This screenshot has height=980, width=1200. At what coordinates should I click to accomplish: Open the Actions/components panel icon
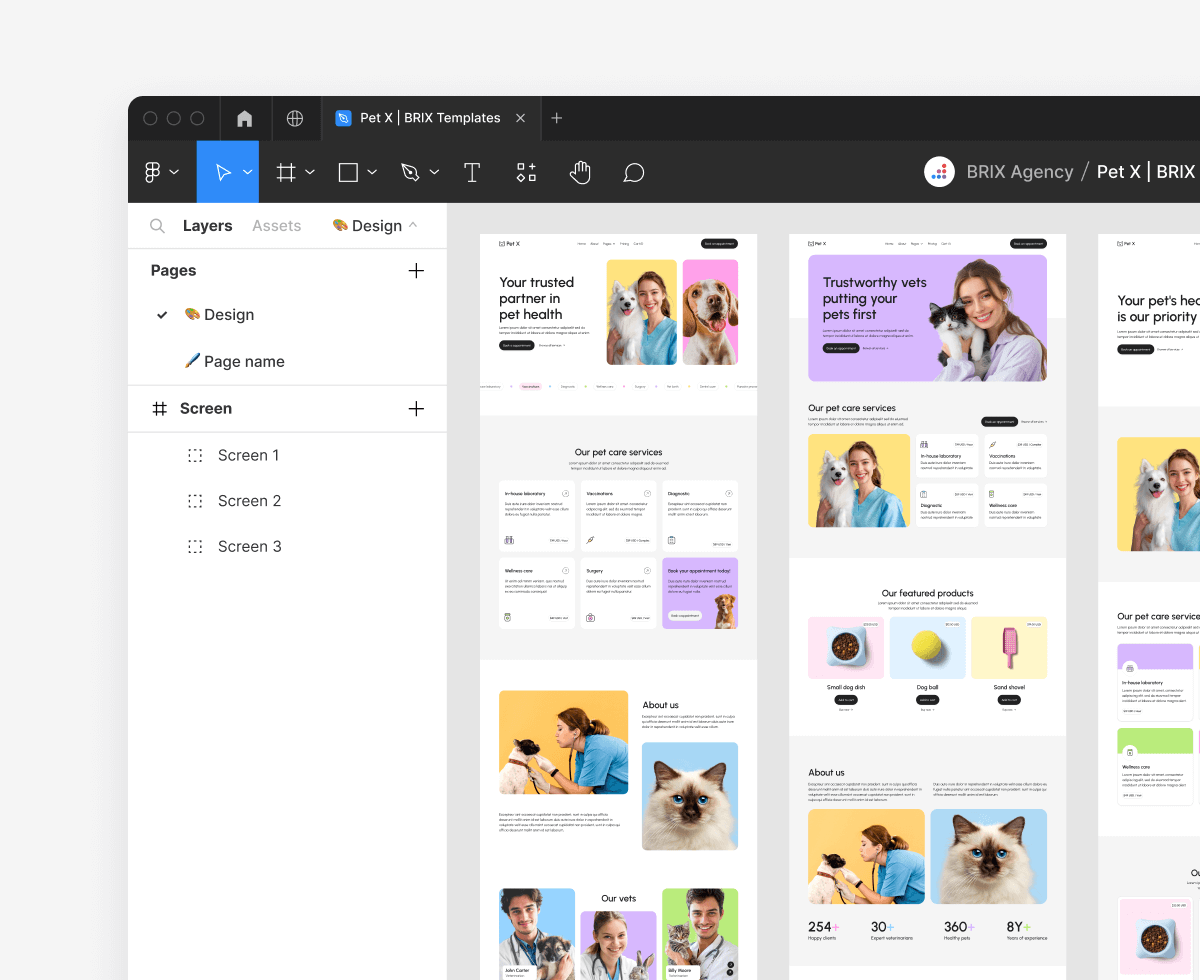coord(526,171)
